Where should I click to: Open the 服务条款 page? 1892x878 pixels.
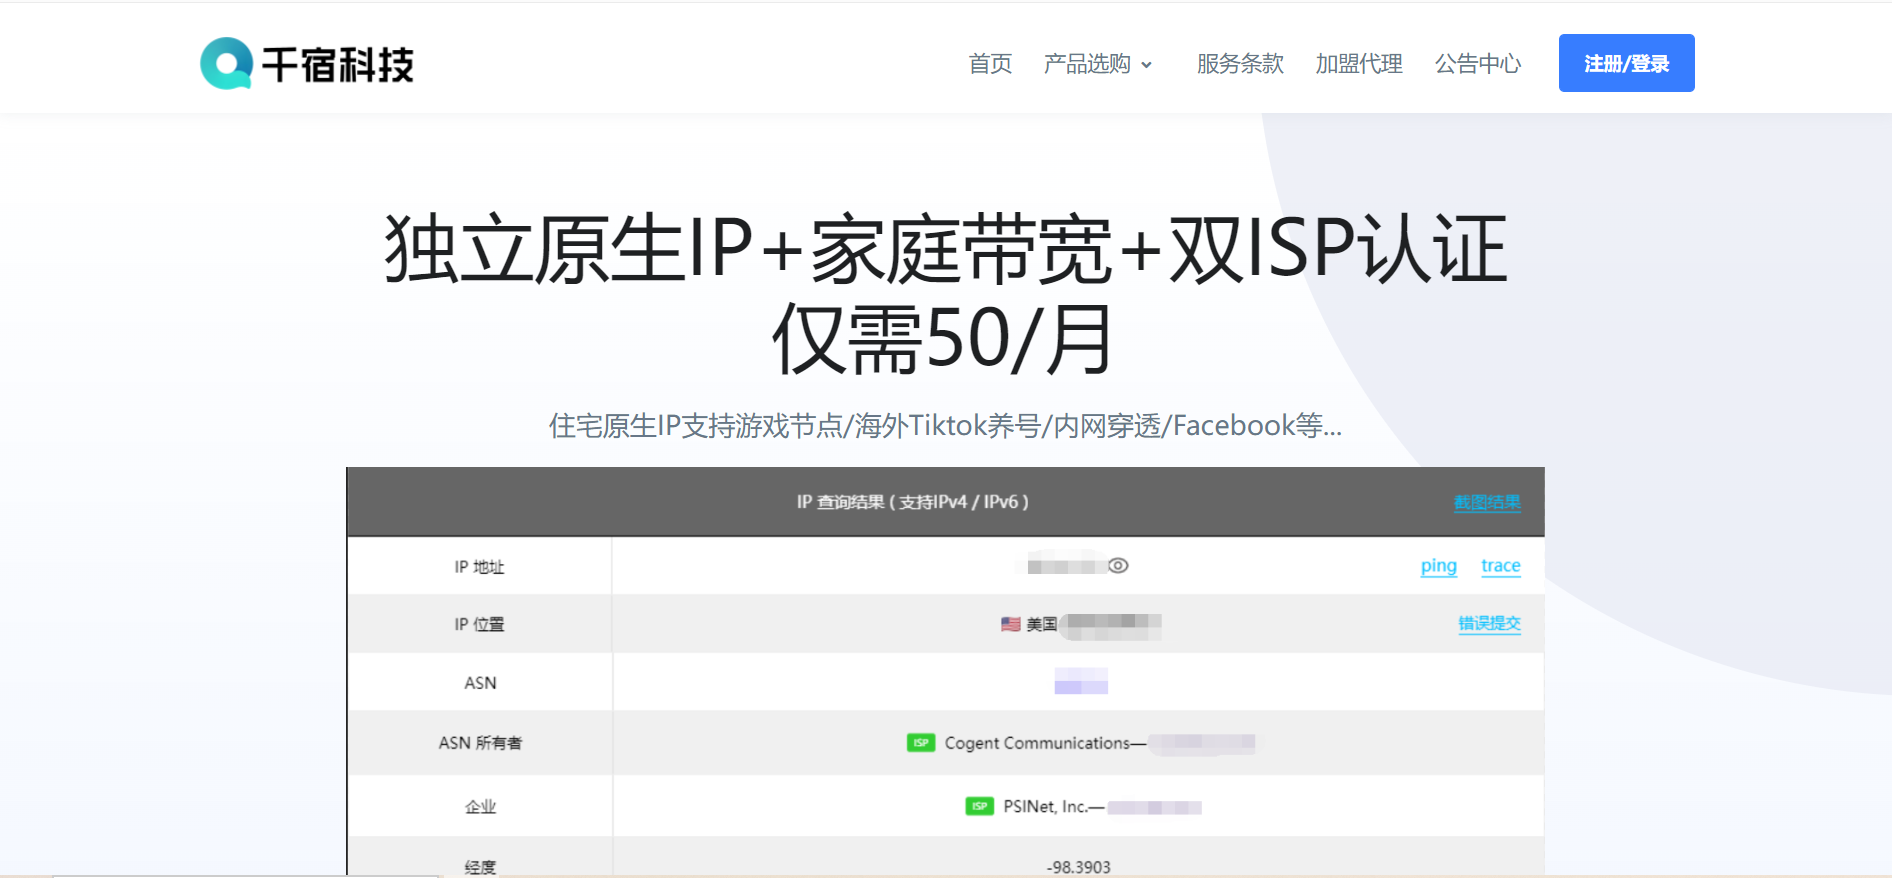(1240, 64)
